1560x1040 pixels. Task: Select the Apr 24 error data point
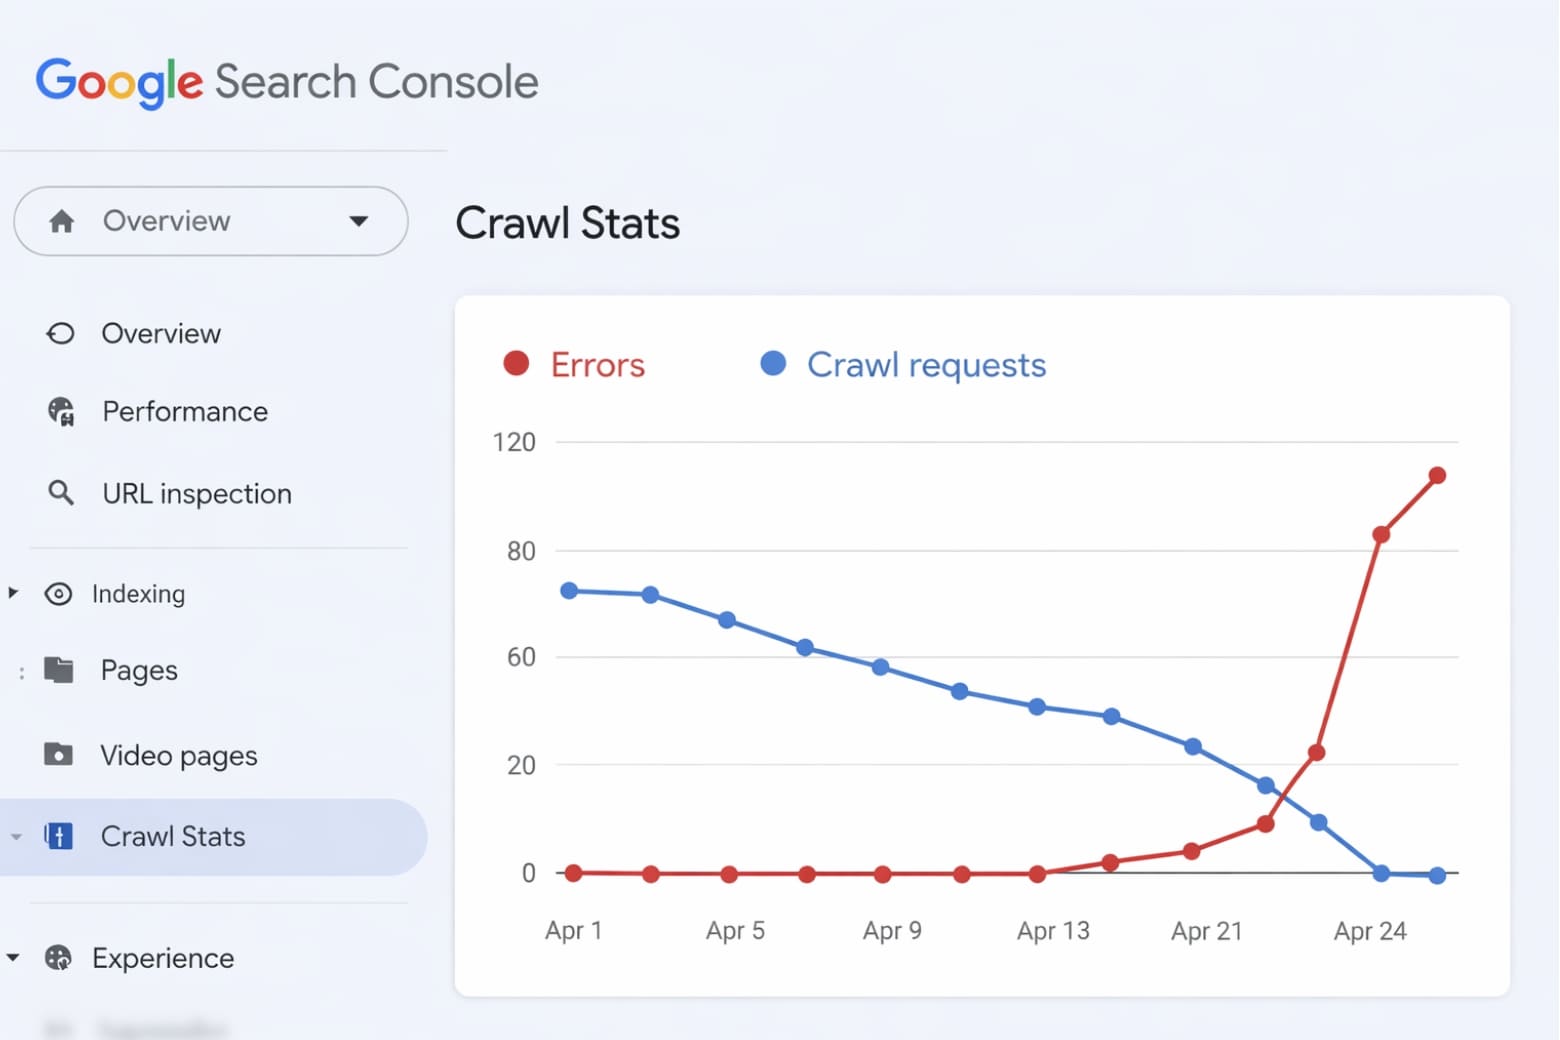pos(1383,534)
